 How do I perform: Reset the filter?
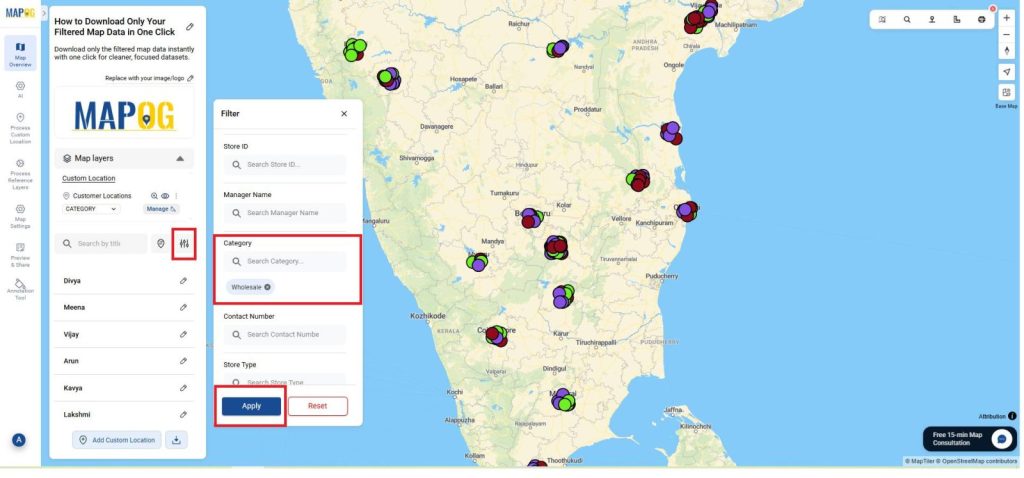(318, 406)
